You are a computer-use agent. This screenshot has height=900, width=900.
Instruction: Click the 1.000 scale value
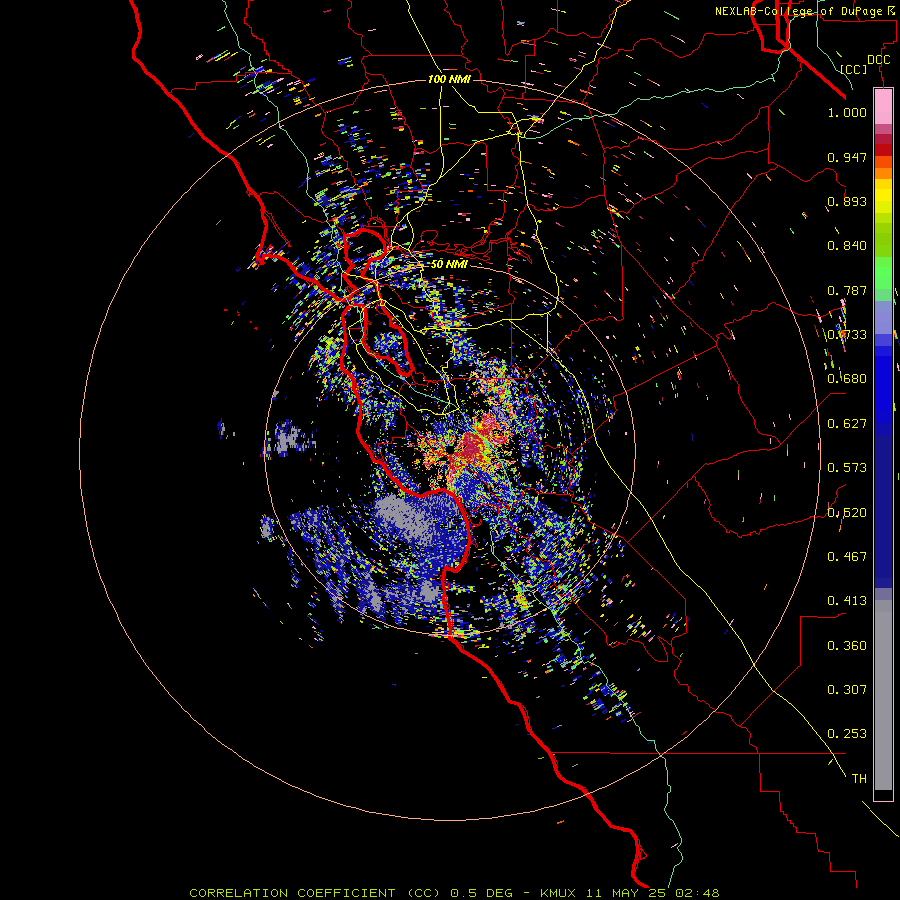pos(847,112)
